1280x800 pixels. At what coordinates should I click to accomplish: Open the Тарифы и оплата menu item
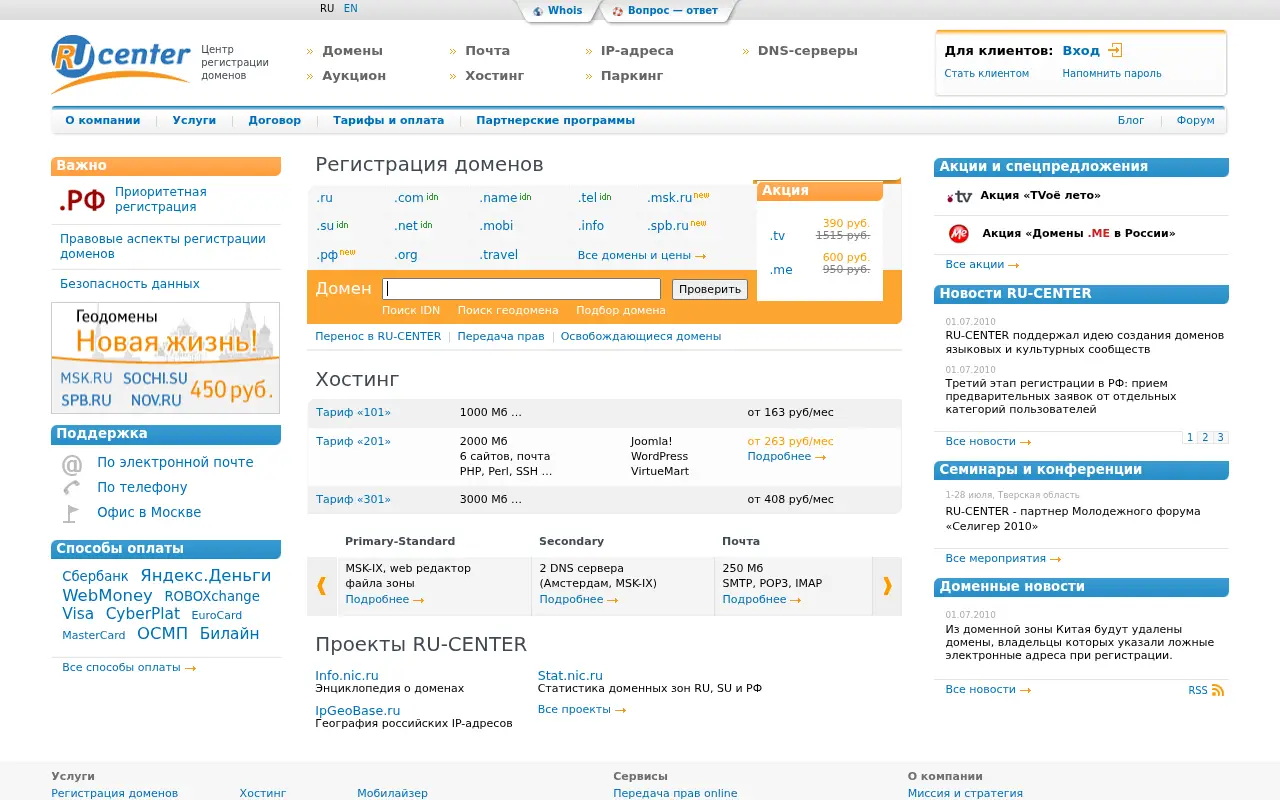(x=388, y=121)
